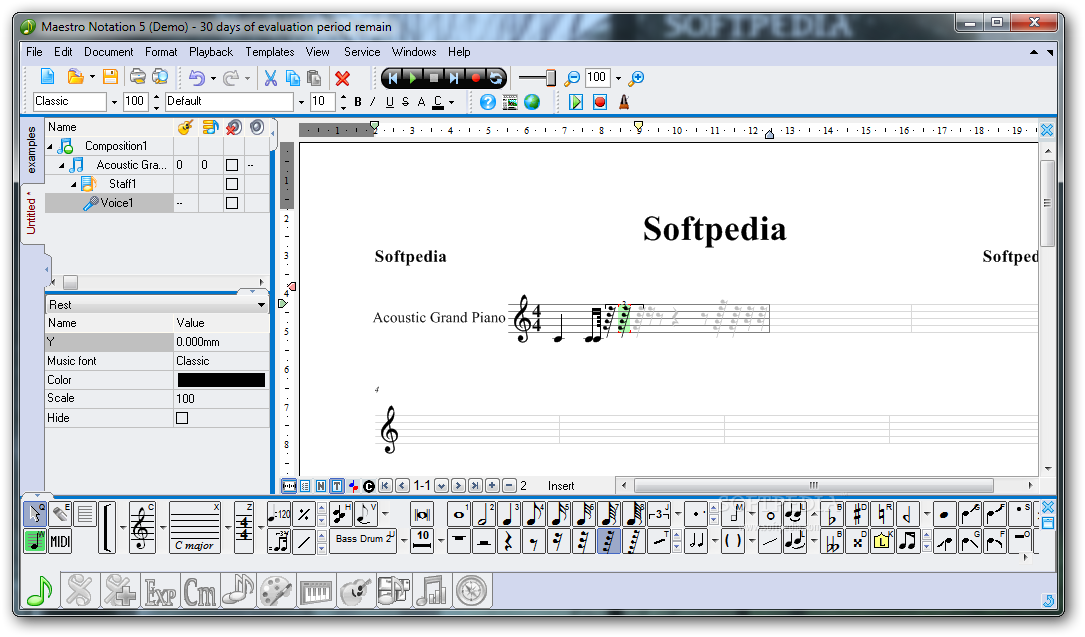Collapse the Composition1 tree node
Image resolution: width=1085 pixels, height=637 pixels.
pyautogui.click(x=50, y=147)
